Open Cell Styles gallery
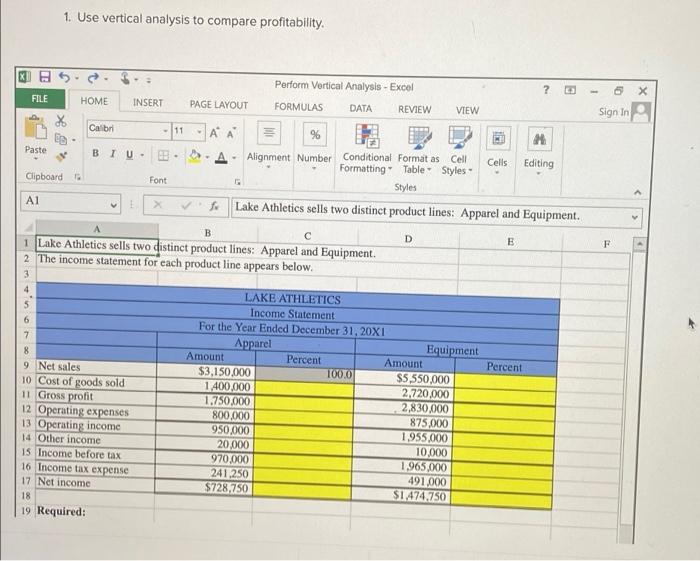This screenshot has width=700, height=561. pos(458,152)
